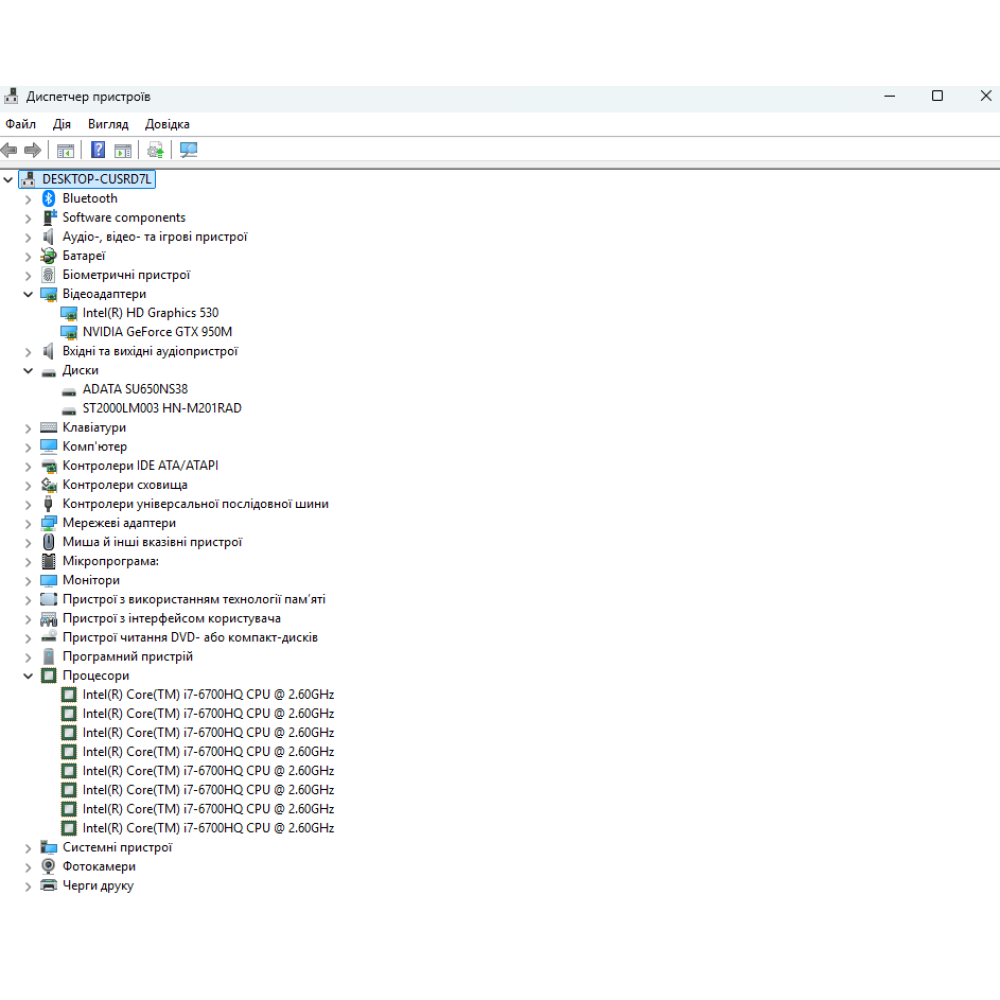Expand the Мережеві адаптери category

point(28,523)
